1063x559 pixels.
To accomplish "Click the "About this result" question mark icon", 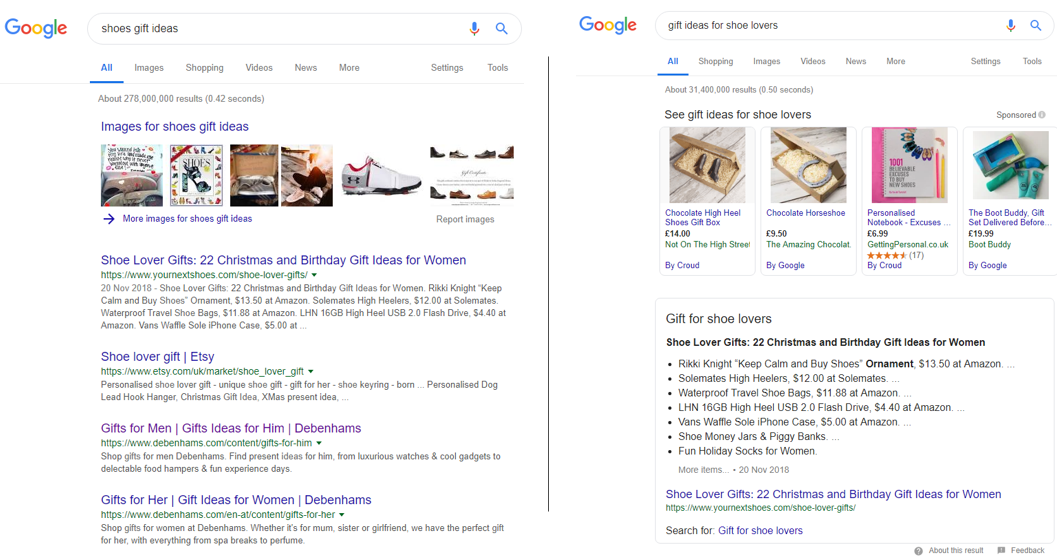I will (x=919, y=551).
